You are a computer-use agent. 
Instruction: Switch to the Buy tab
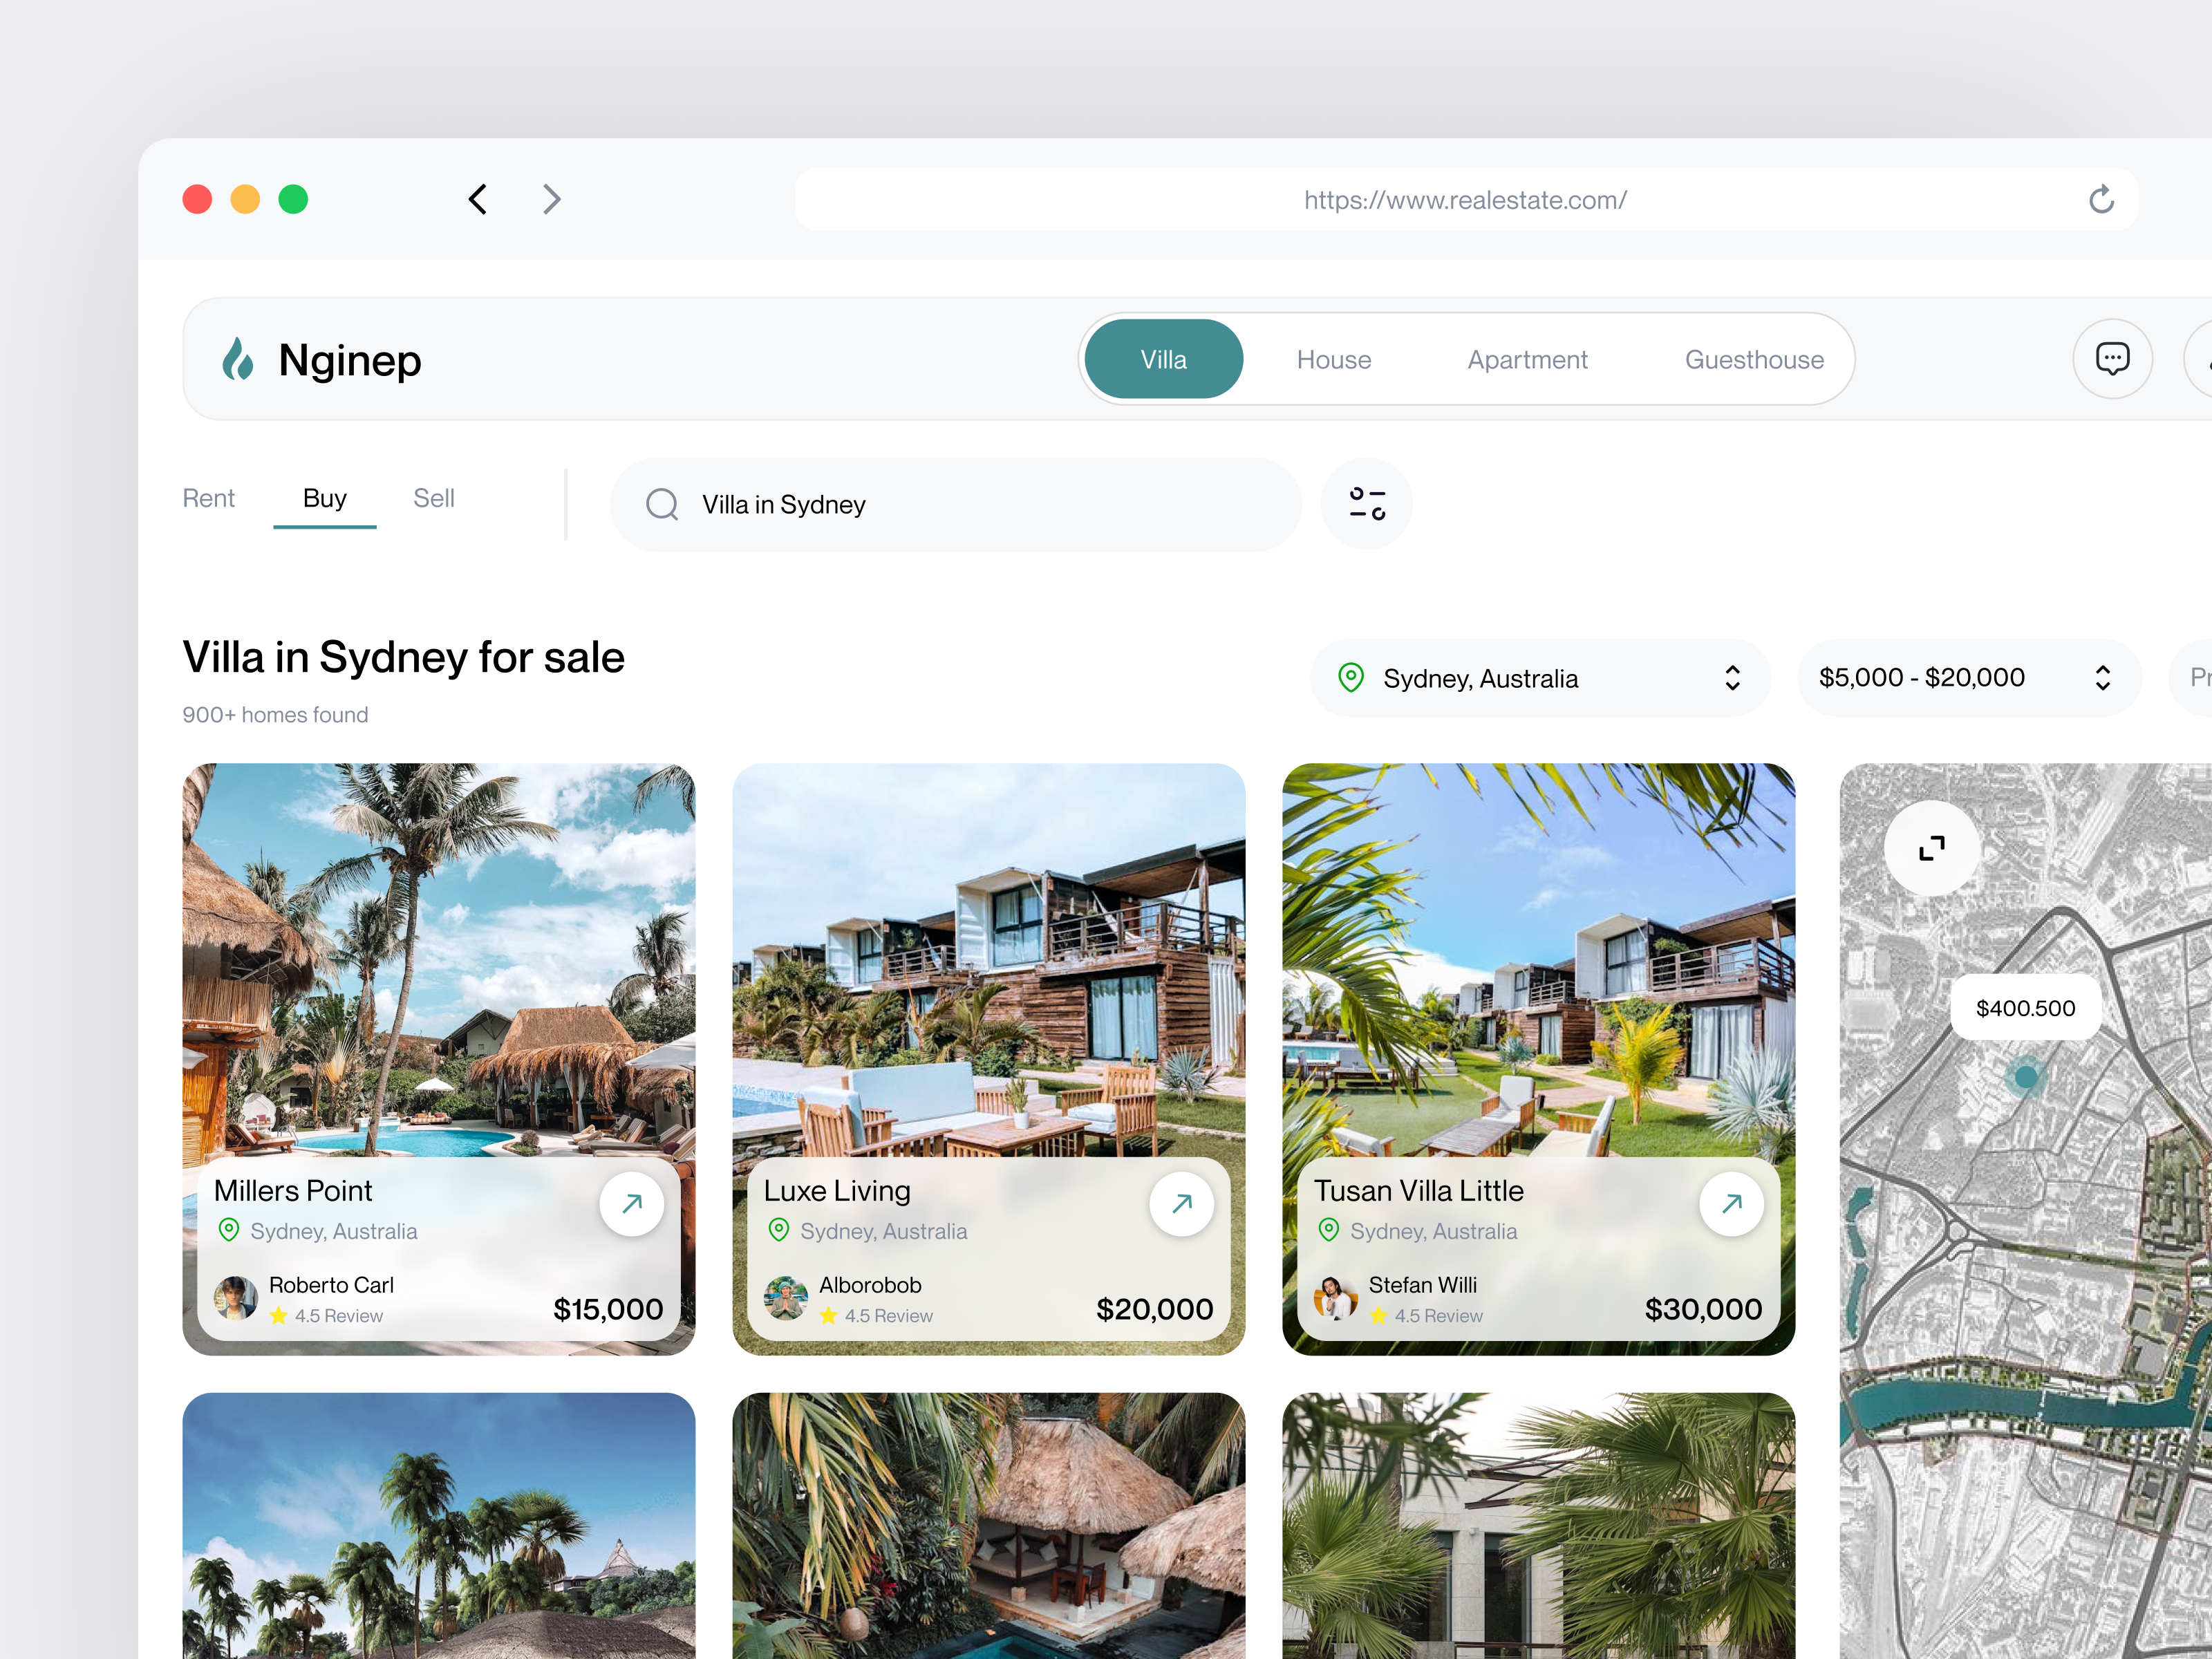click(324, 498)
